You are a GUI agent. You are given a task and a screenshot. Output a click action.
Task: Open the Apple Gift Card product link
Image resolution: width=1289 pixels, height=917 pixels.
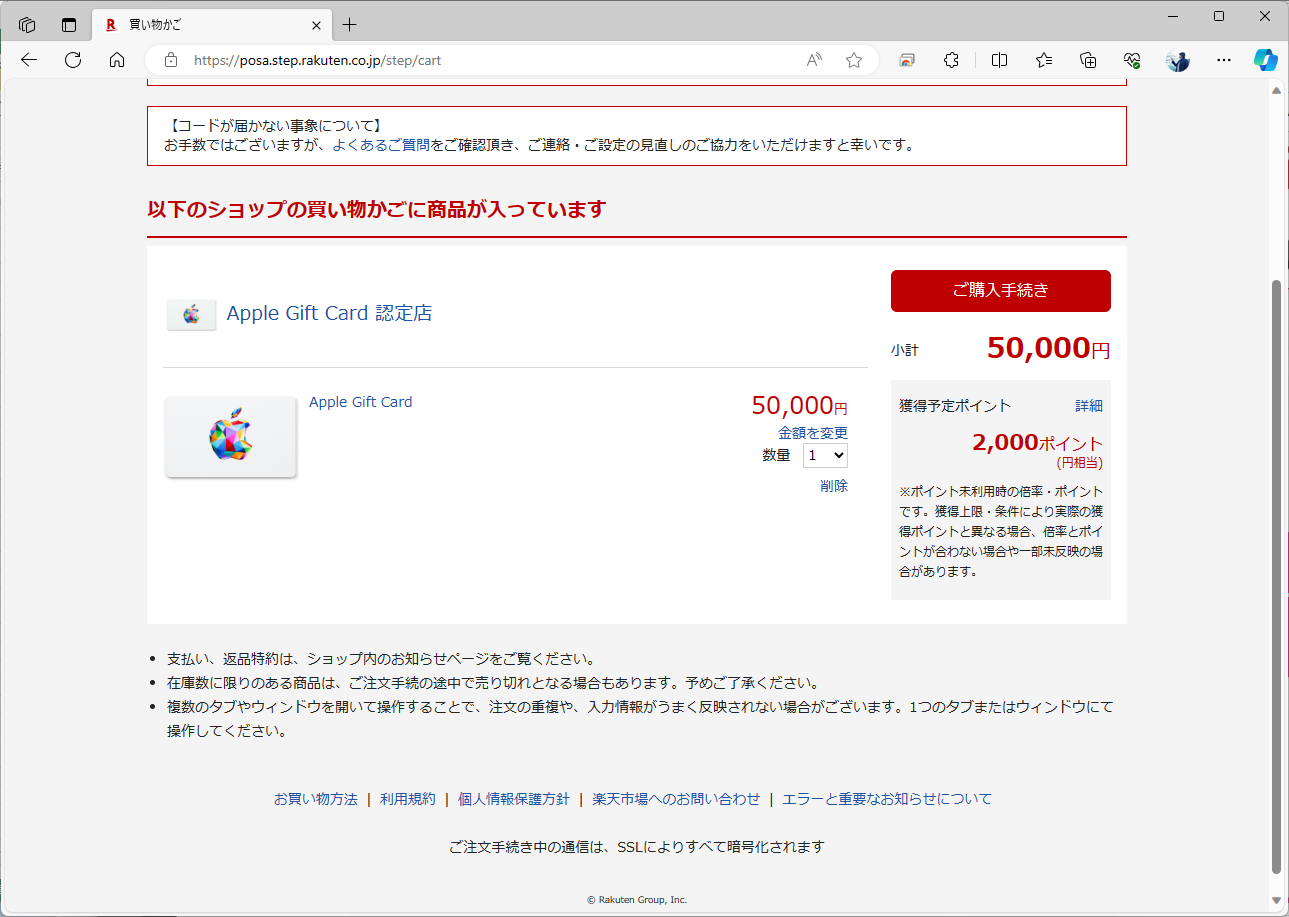(360, 402)
